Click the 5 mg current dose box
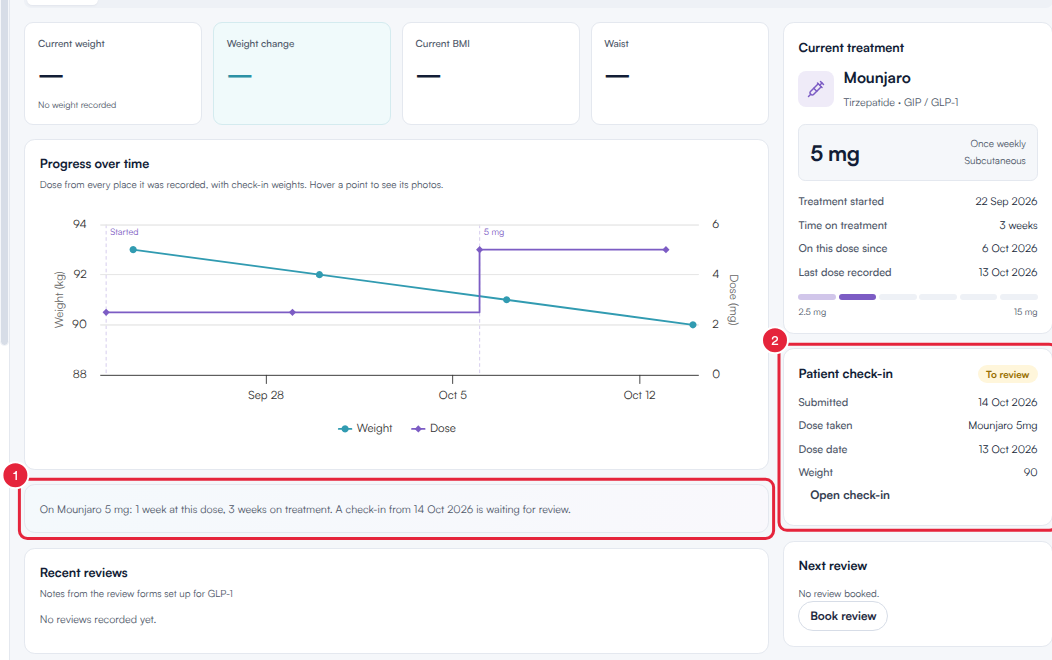The width and height of the screenshot is (1052, 660). coord(918,153)
